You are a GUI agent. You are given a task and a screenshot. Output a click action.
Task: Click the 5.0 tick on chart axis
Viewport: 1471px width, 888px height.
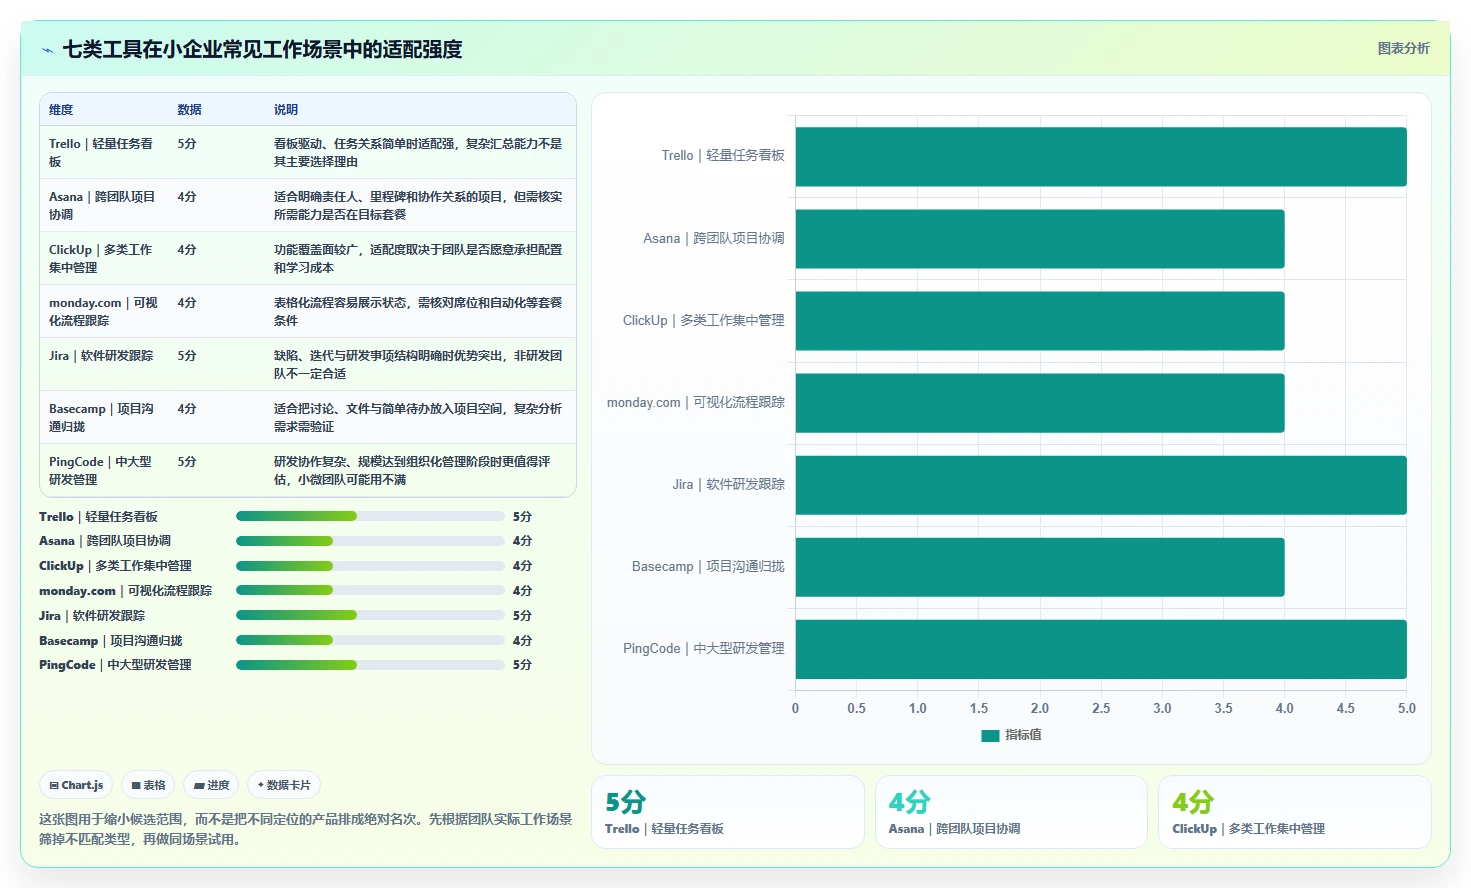coord(1407,708)
